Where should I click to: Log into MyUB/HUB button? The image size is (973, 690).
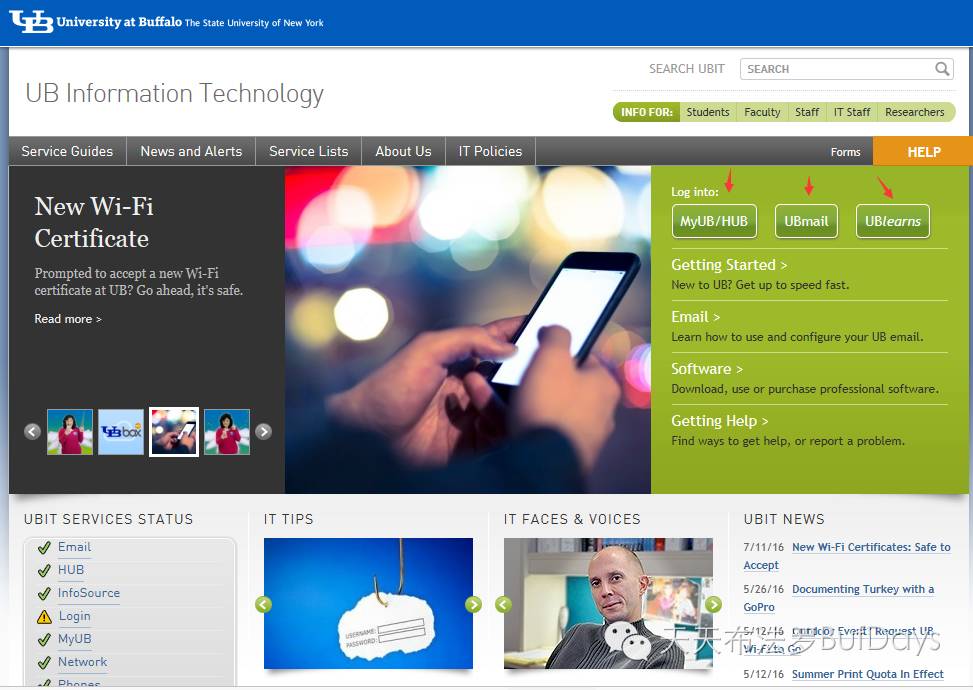pos(714,221)
